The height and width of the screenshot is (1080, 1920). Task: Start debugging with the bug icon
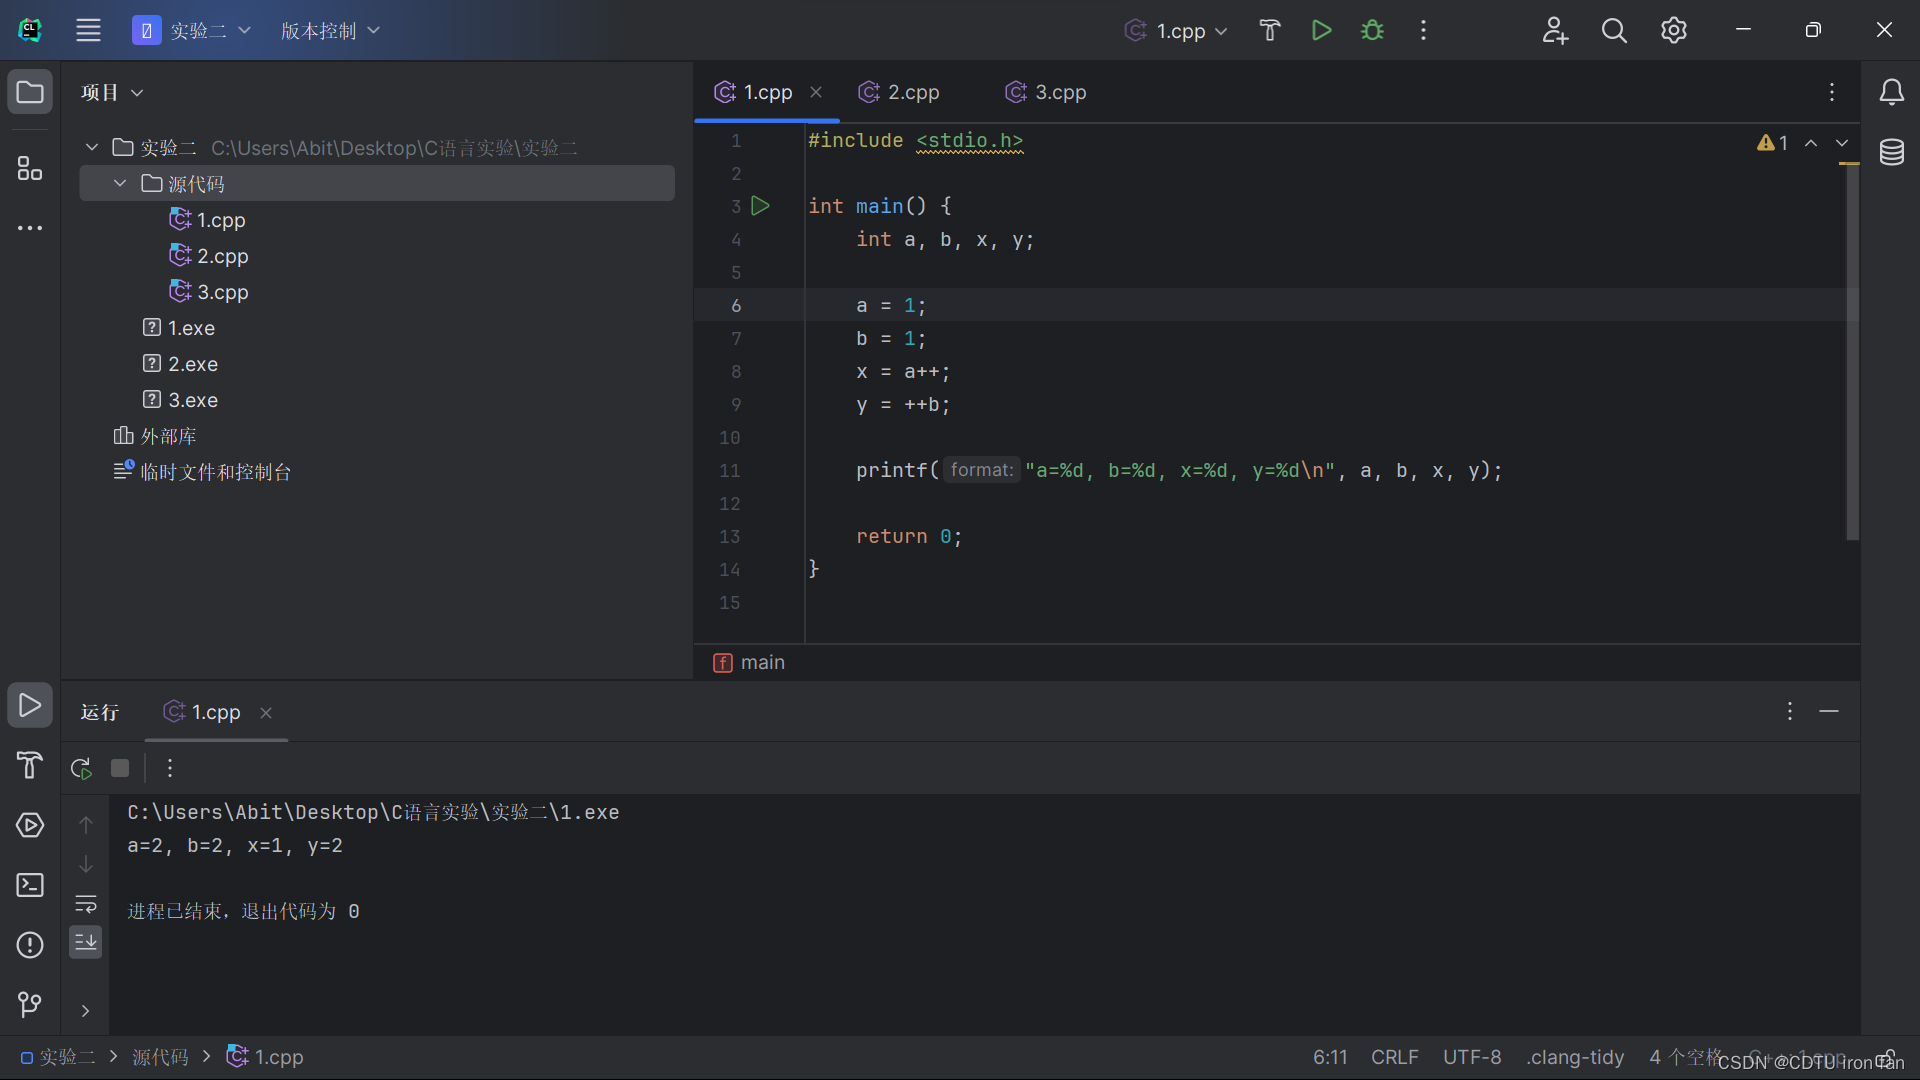(x=1372, y=30)
